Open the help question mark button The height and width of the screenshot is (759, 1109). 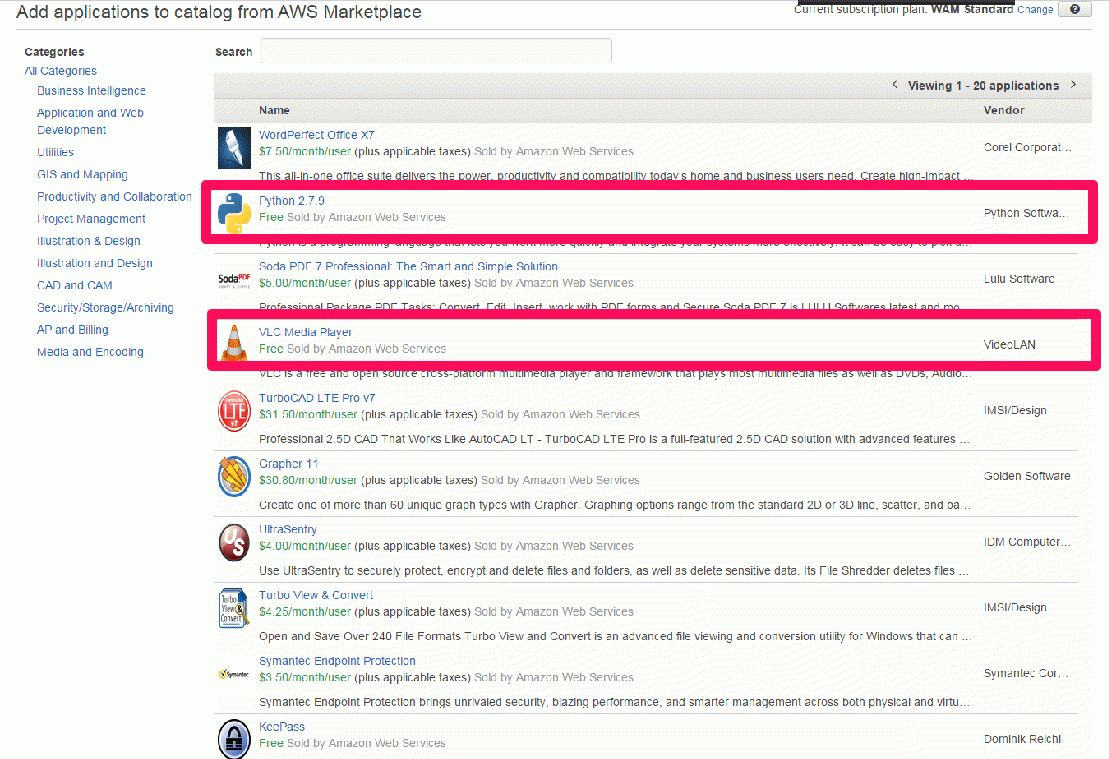[1074, 9]
